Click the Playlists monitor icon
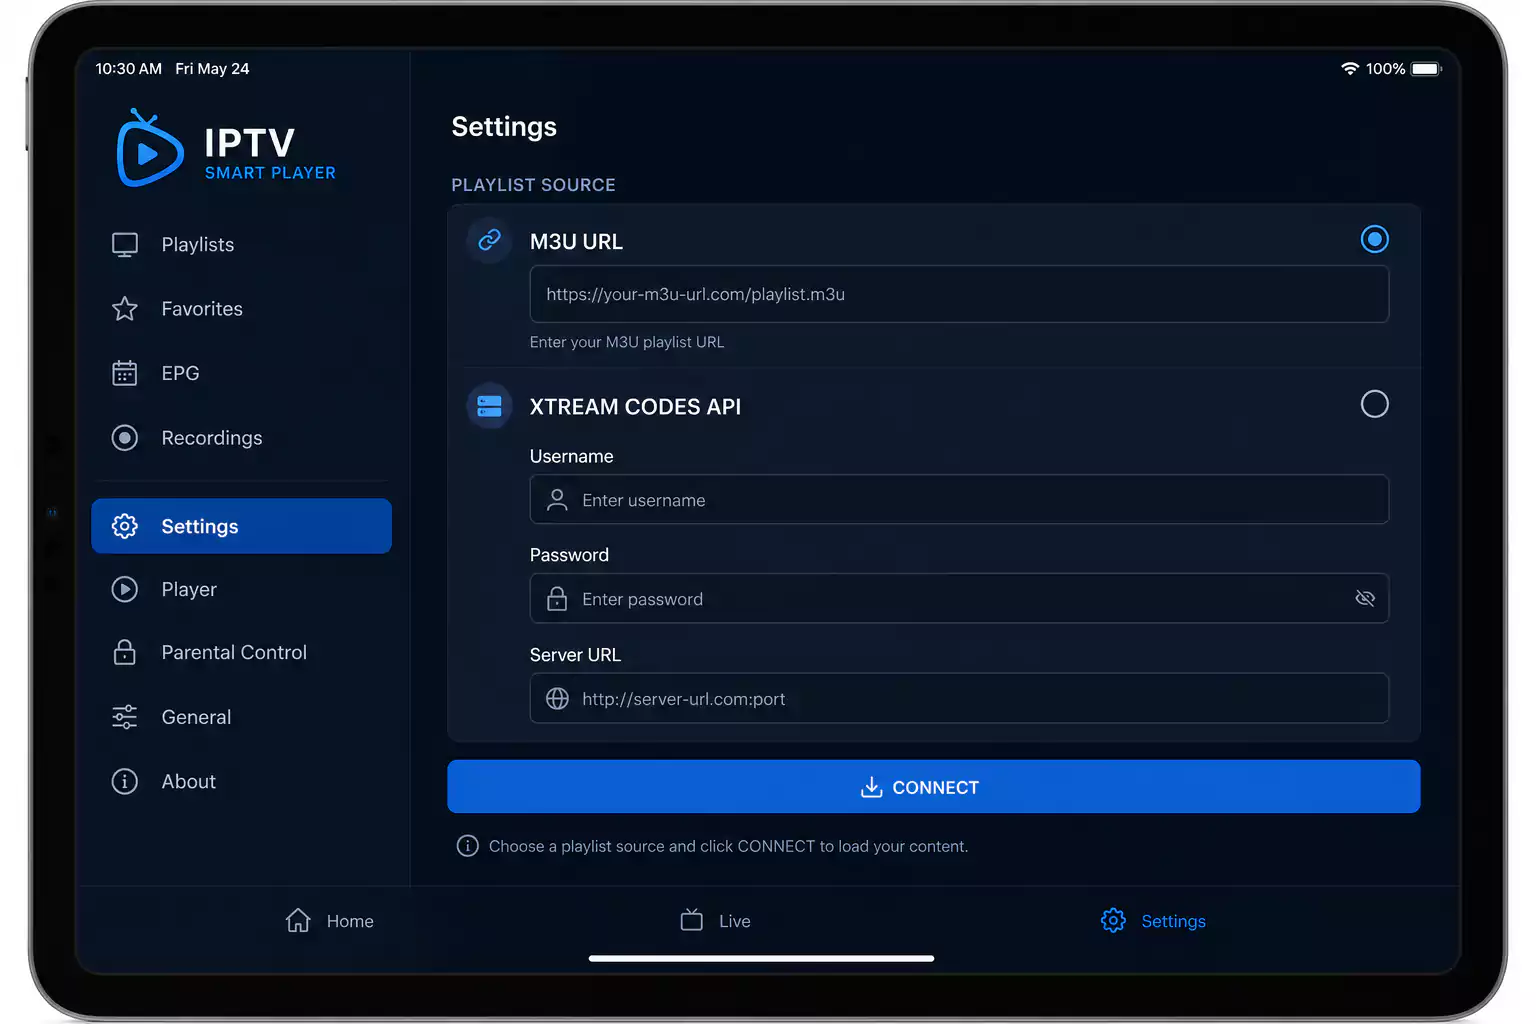1536x1024 pixels. [125, 245]
